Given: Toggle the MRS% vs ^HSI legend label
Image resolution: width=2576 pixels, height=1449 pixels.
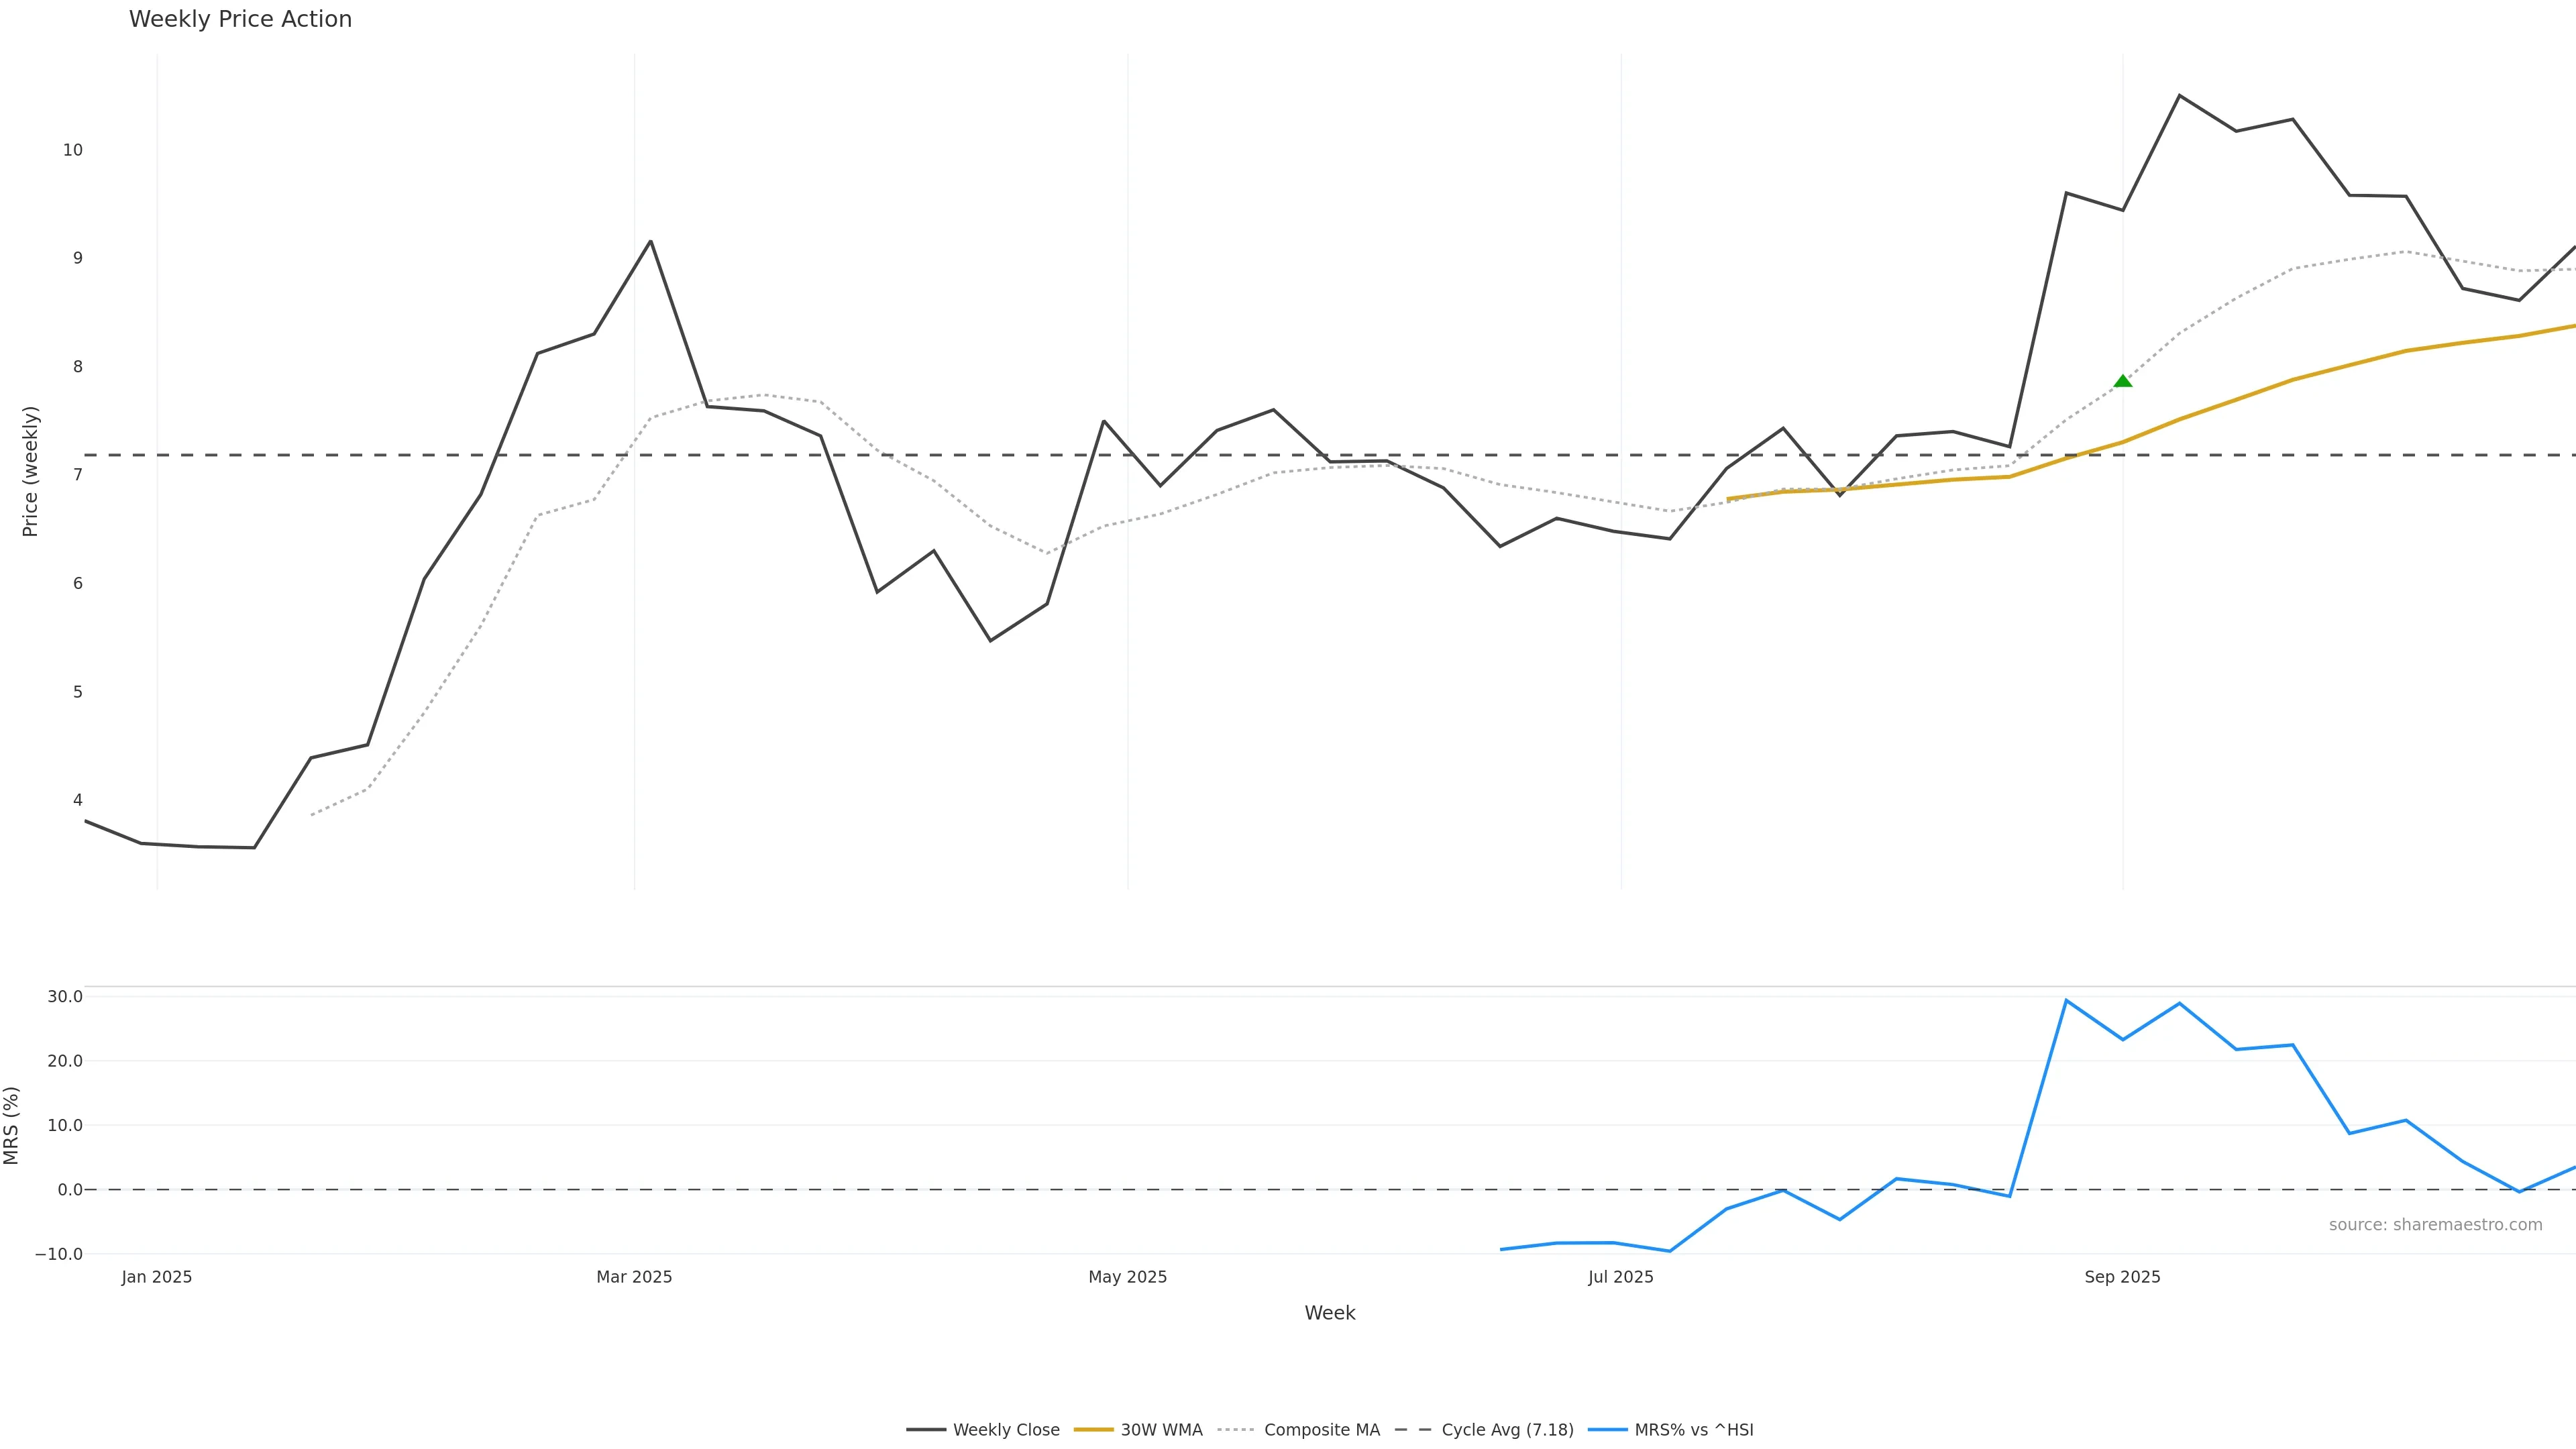Looking at the screenshot, I should (1693, 1430).
